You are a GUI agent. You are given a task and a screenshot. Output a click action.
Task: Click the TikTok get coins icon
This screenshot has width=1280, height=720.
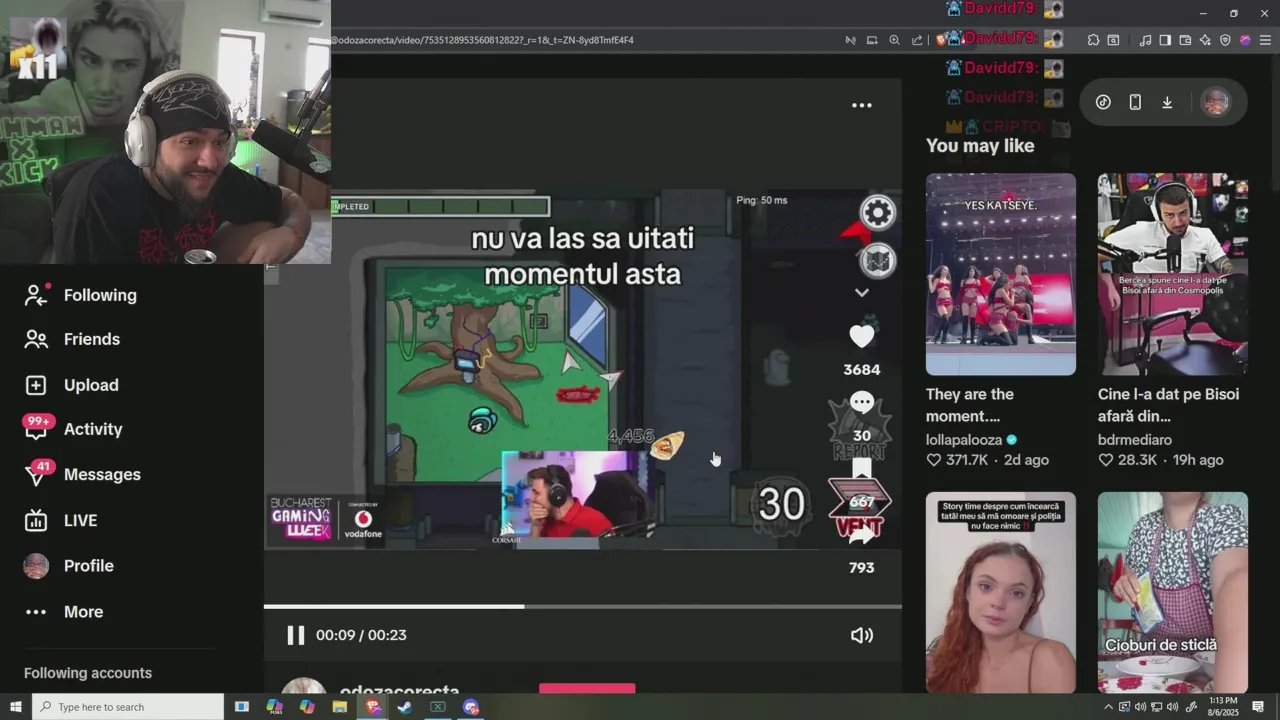(1103, 102)
